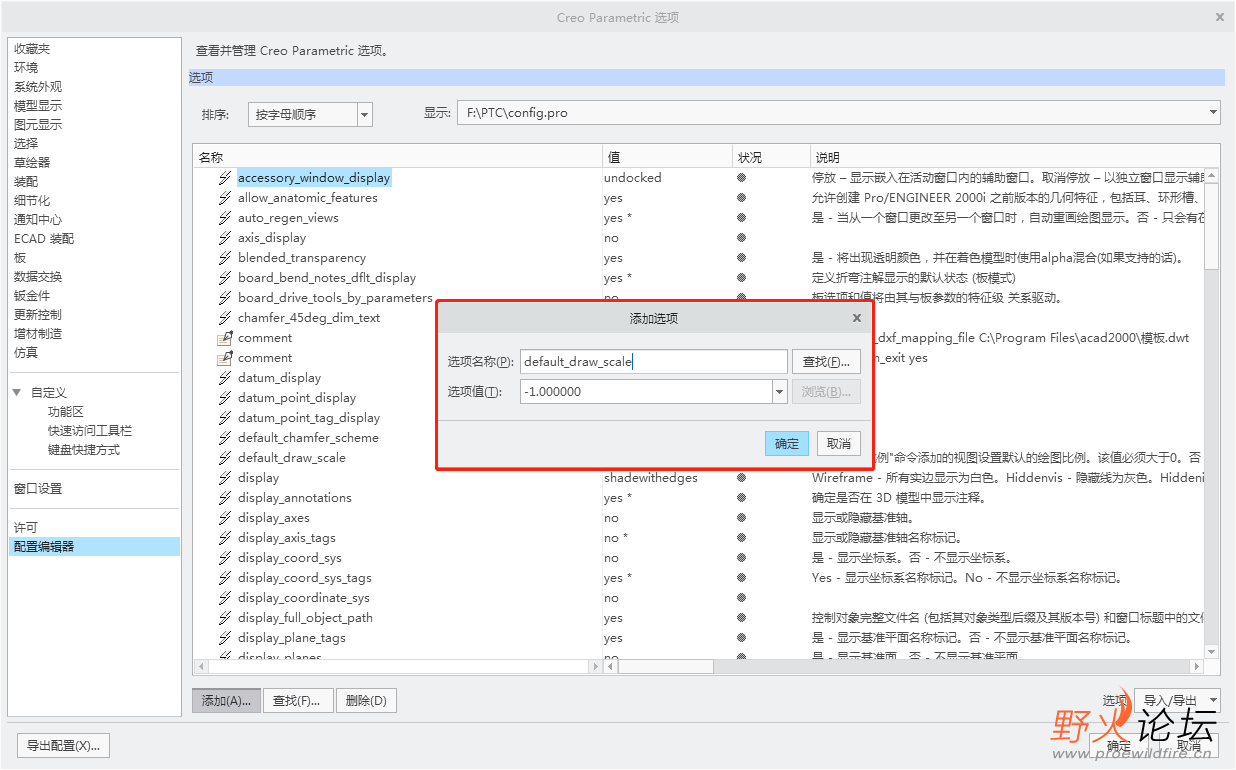This screenshot has height=770, width=1236.
Task: Click the 状况 column header
Action: point(771,158)
